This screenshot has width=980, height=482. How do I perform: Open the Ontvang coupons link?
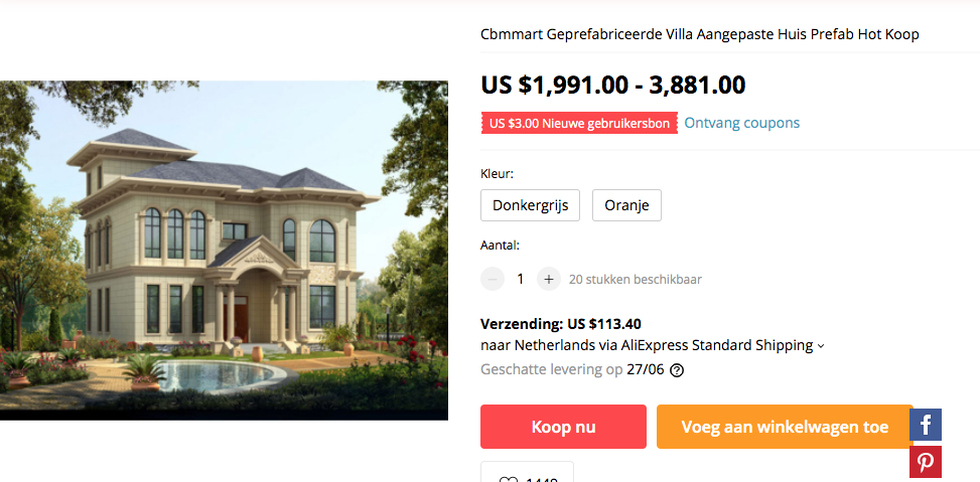click(742, 123)
